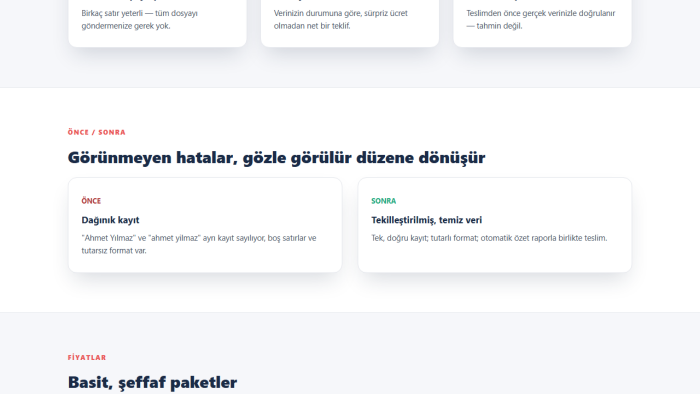Click the FİYATLAR section label

pyautogui.click(x=87, y=357)
